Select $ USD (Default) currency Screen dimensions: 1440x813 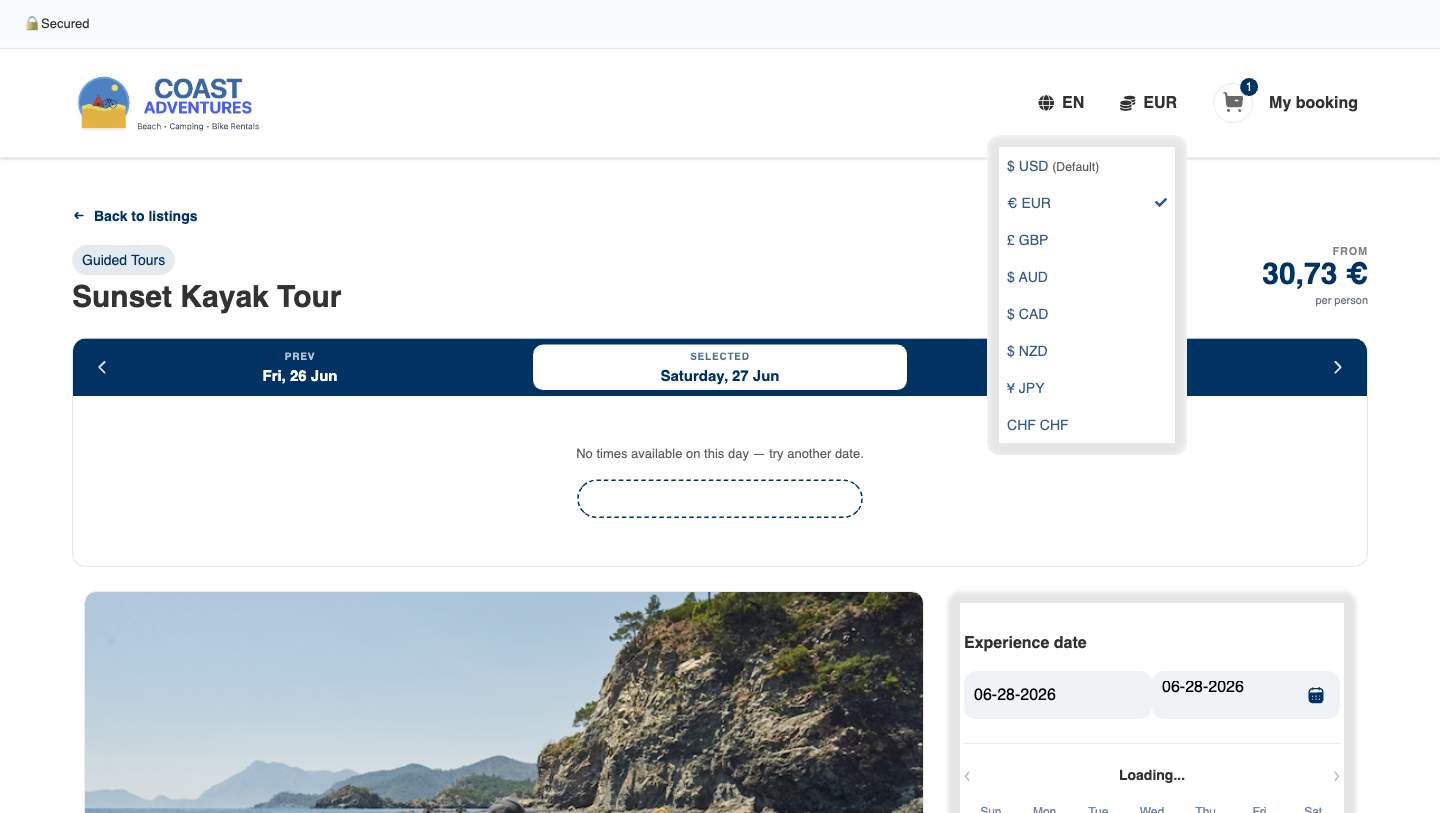(1087, 166)
